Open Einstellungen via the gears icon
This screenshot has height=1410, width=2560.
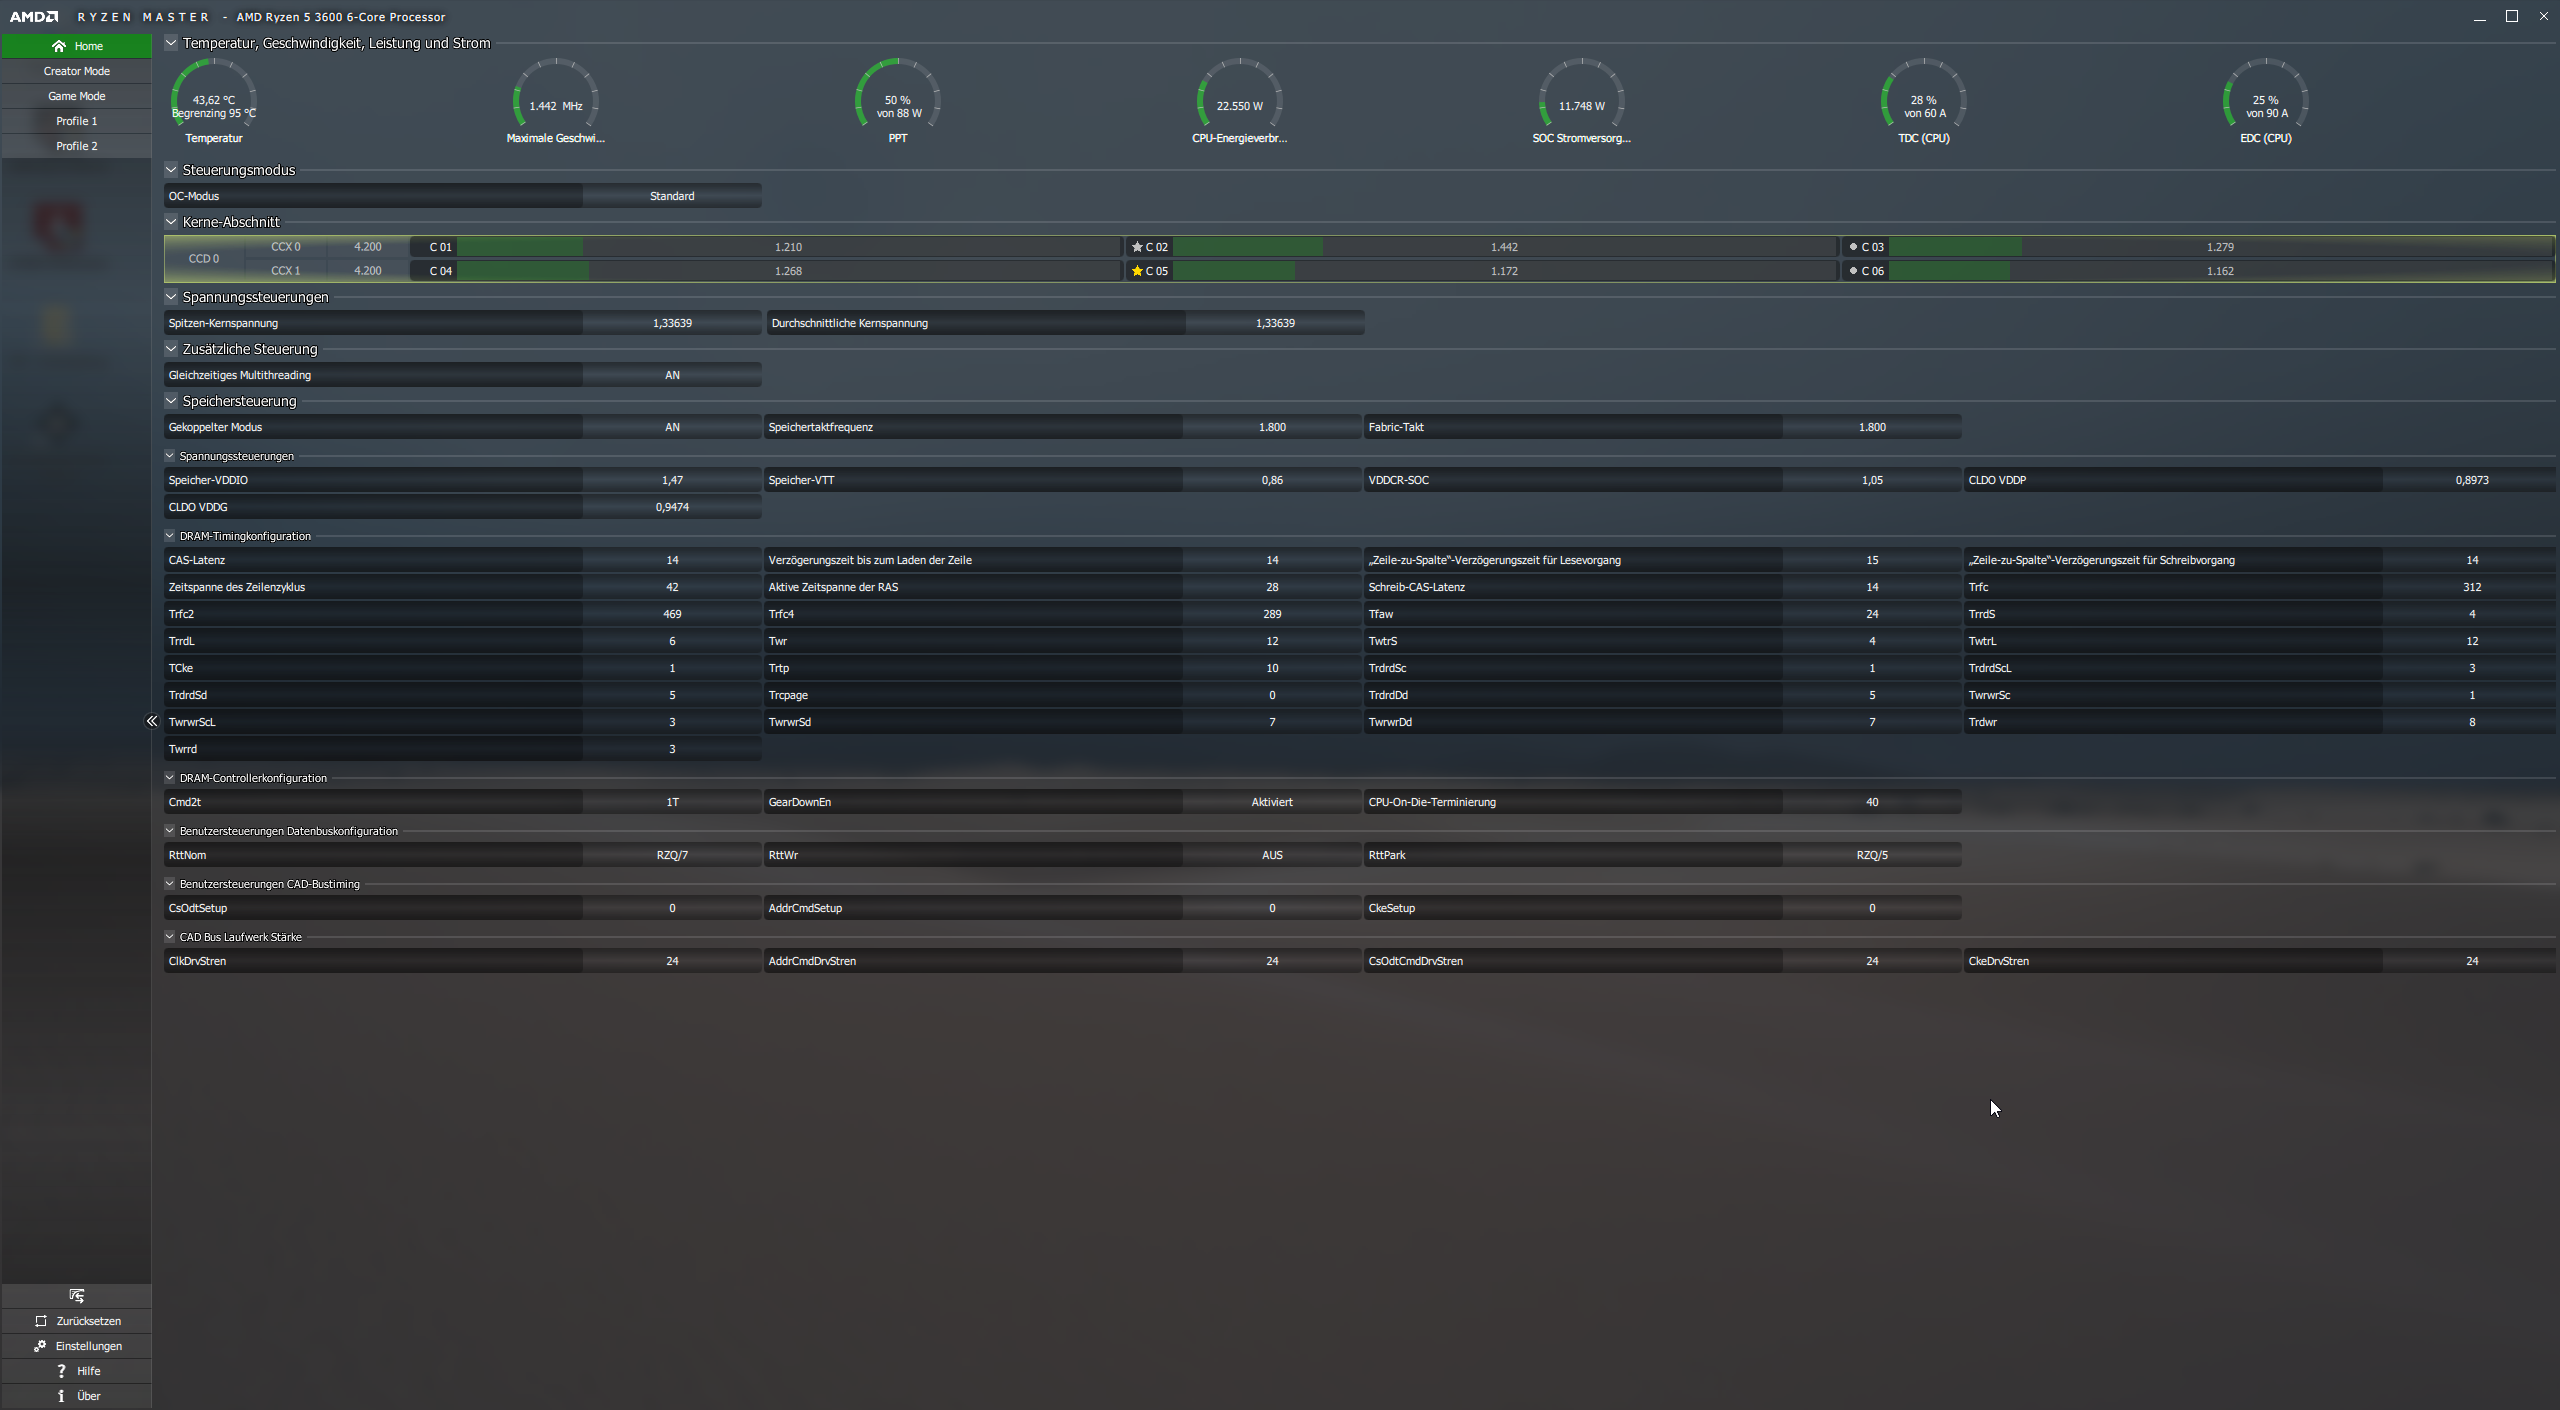tap(40, 1346)
